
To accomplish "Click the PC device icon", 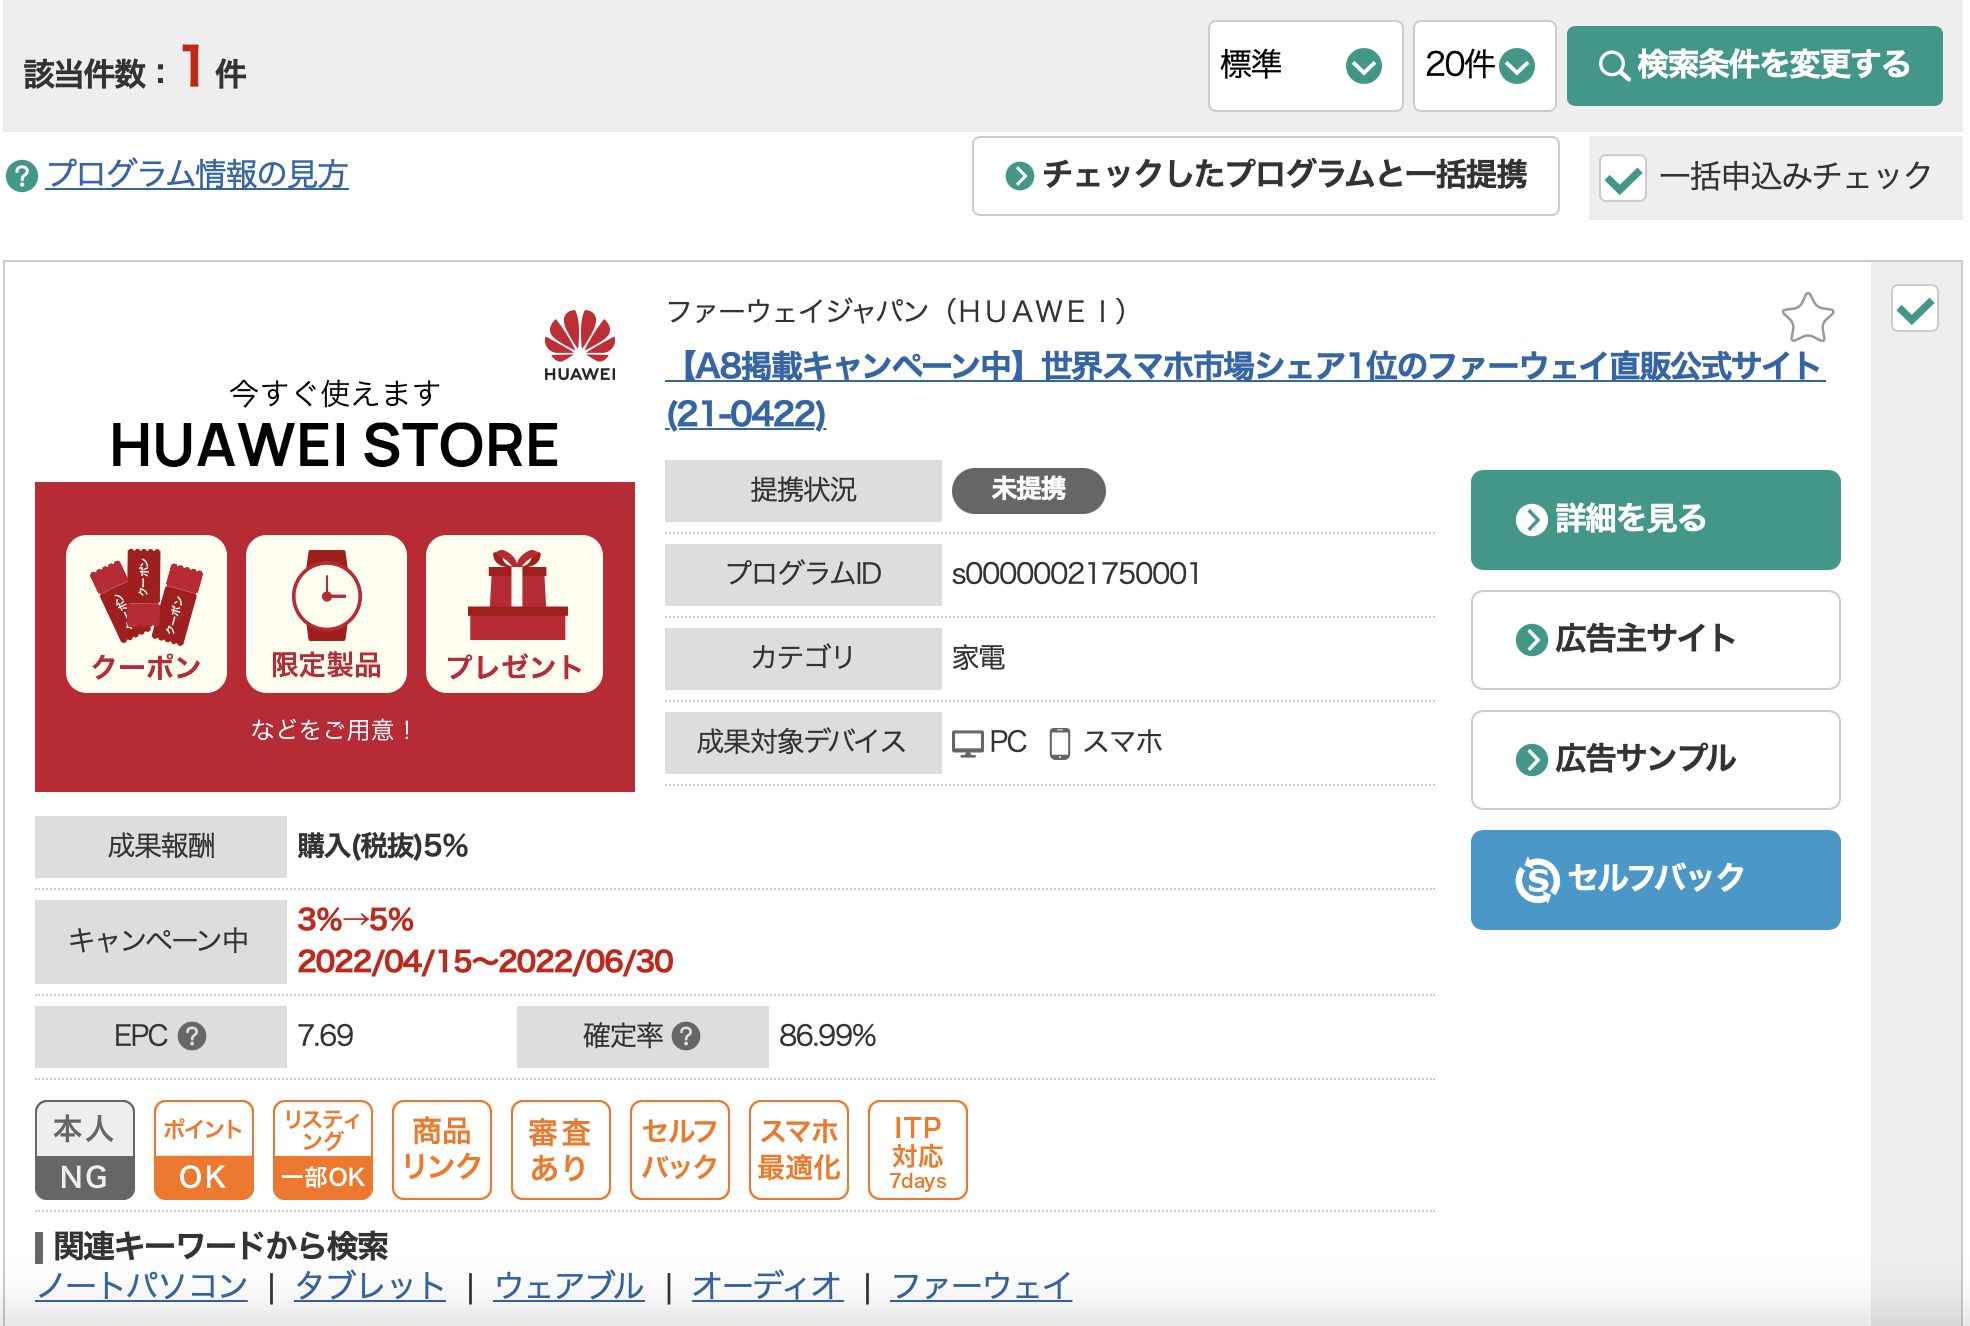I will 968,743.
